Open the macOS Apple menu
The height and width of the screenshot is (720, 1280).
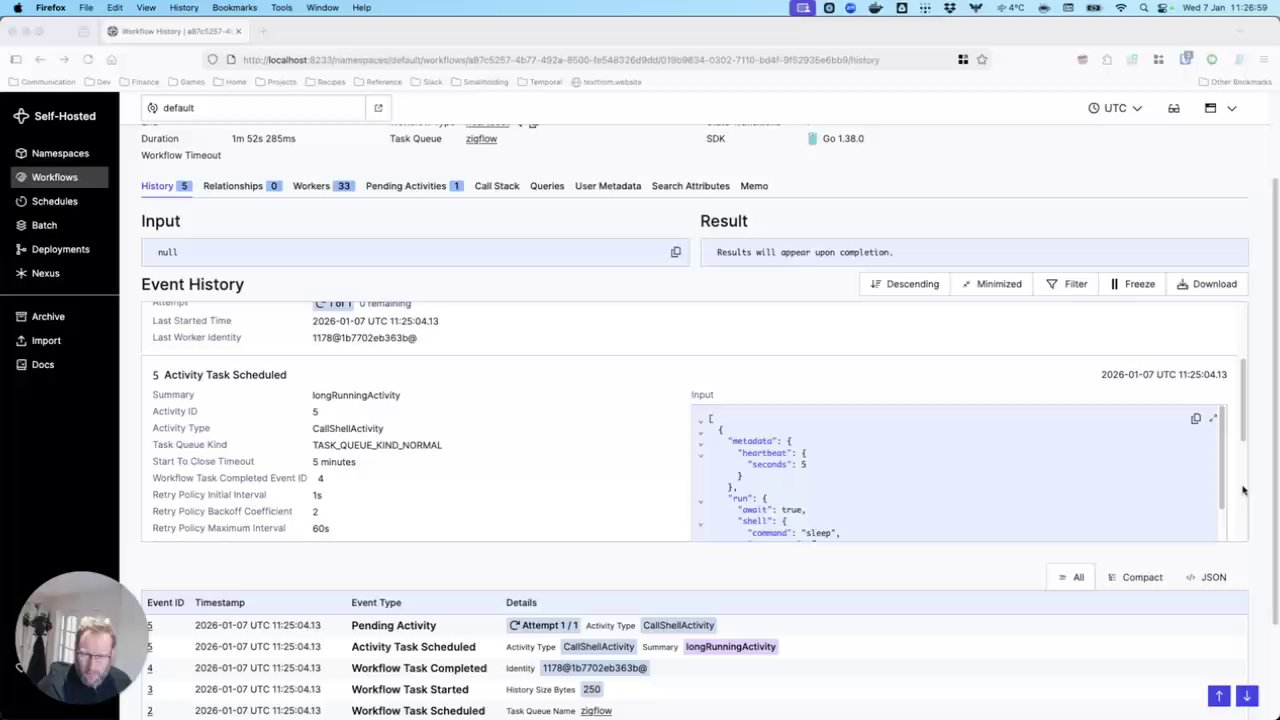point(17,8)
